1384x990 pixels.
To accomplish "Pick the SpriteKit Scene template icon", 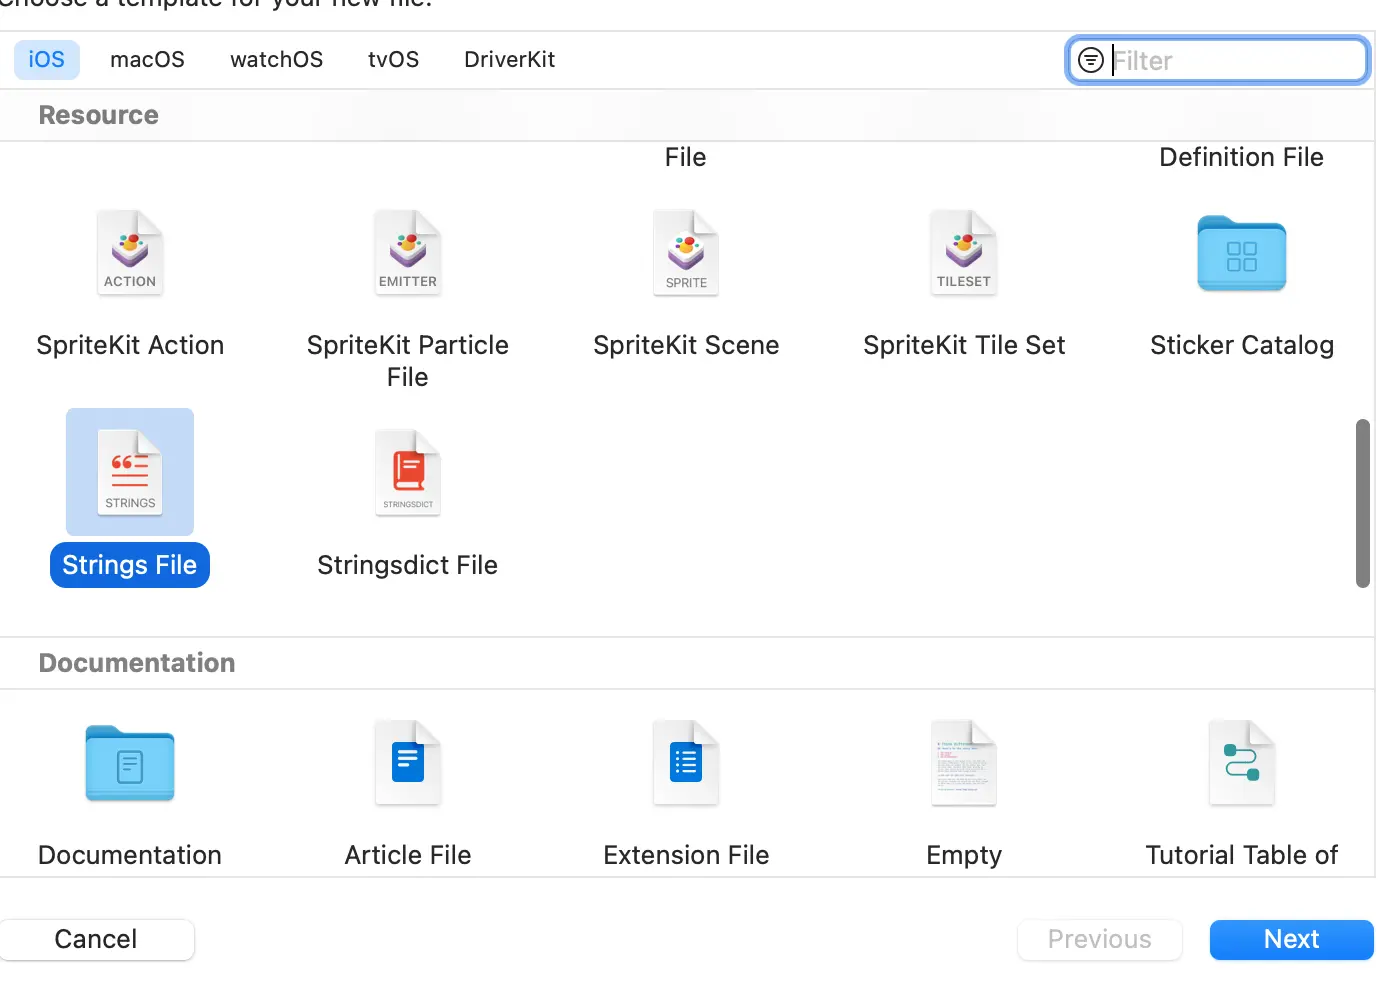I will [686, 253].
